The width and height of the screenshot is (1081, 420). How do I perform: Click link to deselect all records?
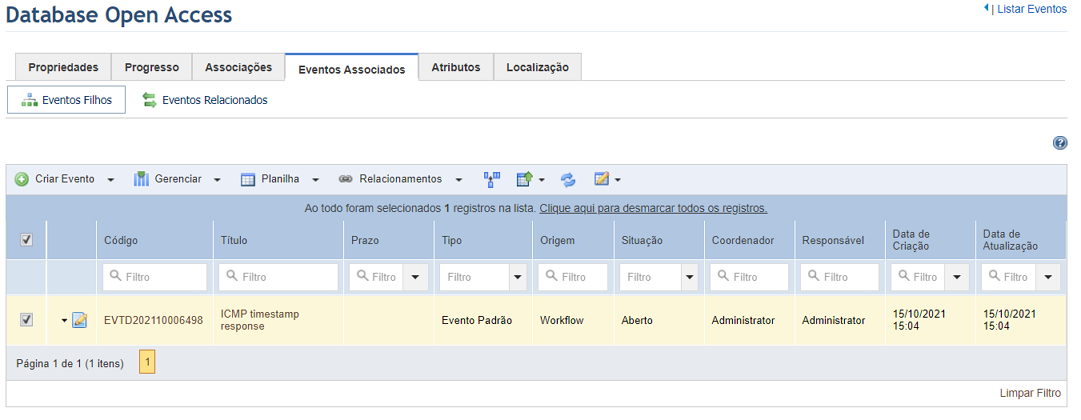pos(653,208)
